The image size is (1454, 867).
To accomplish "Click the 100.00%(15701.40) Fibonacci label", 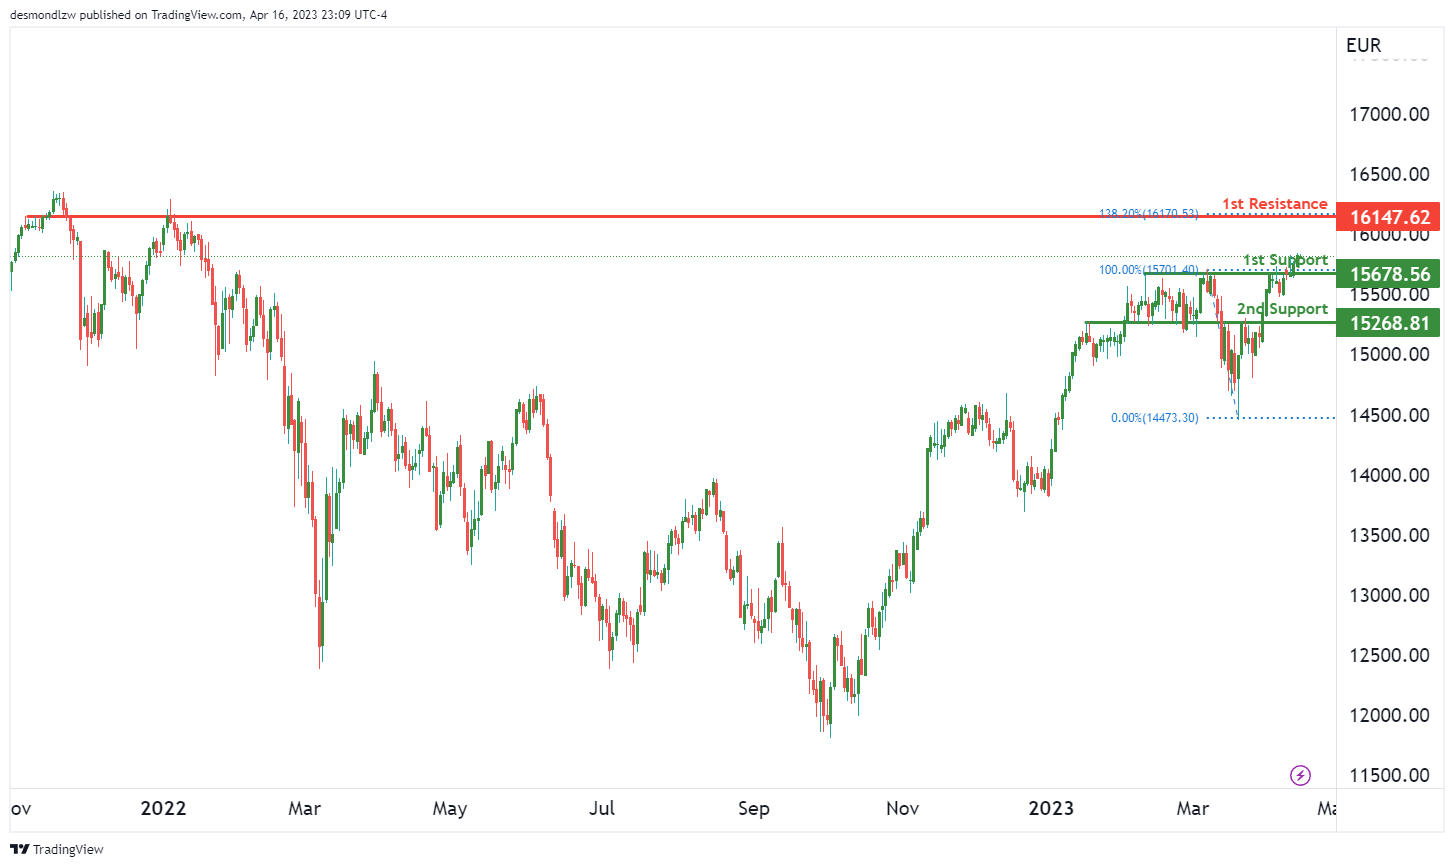I will (x=1148, y=270).
